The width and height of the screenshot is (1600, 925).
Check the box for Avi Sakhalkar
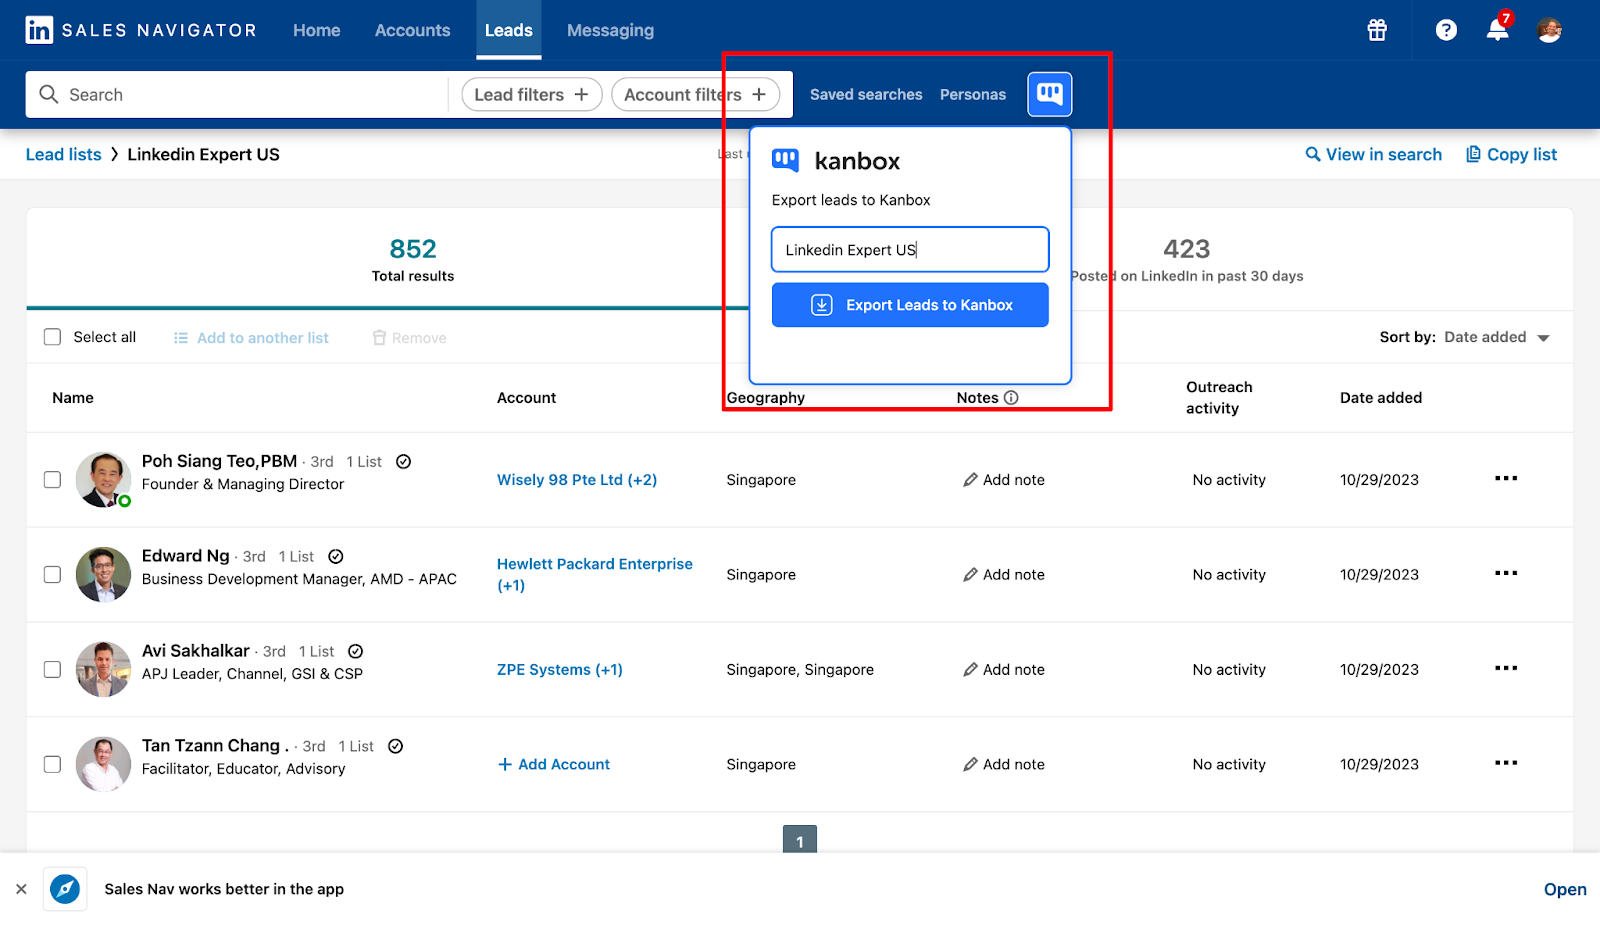pyautogui.click(x=52, y=669)
